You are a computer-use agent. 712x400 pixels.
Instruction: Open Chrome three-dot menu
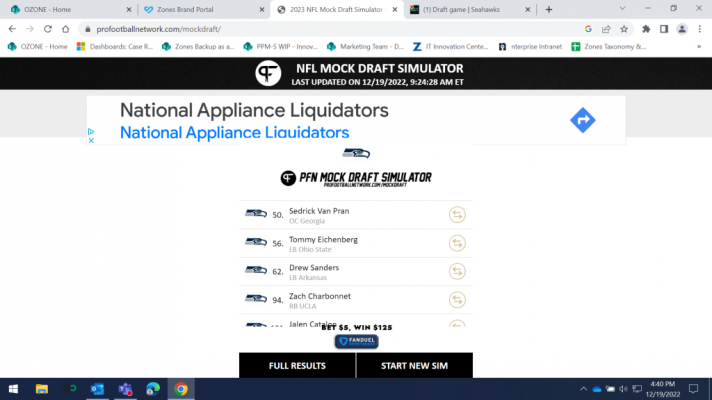700,29
